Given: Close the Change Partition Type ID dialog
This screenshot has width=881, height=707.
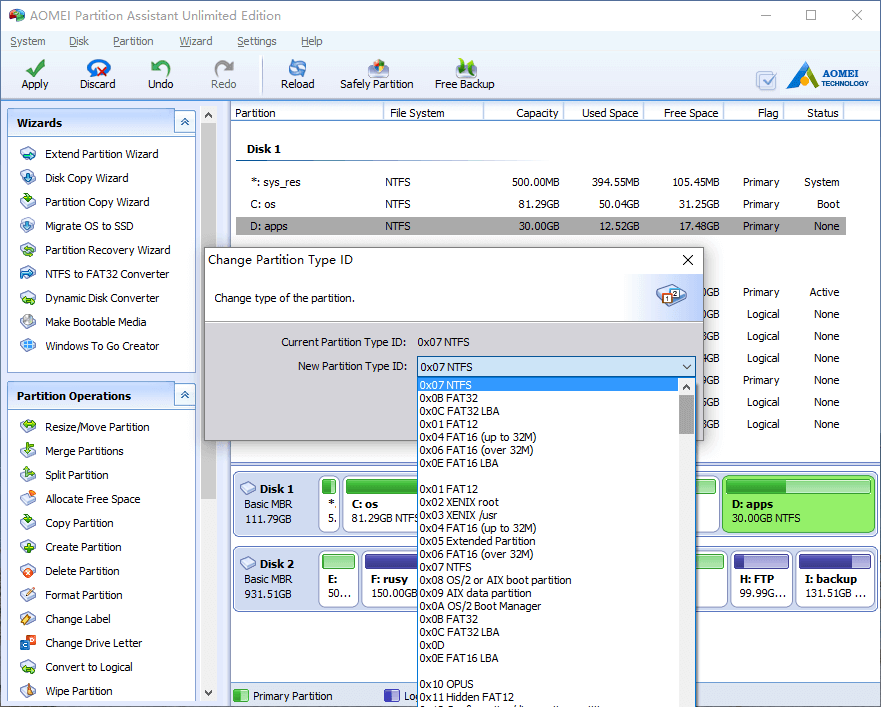Looking at the screenshot, I should point(688,260).
